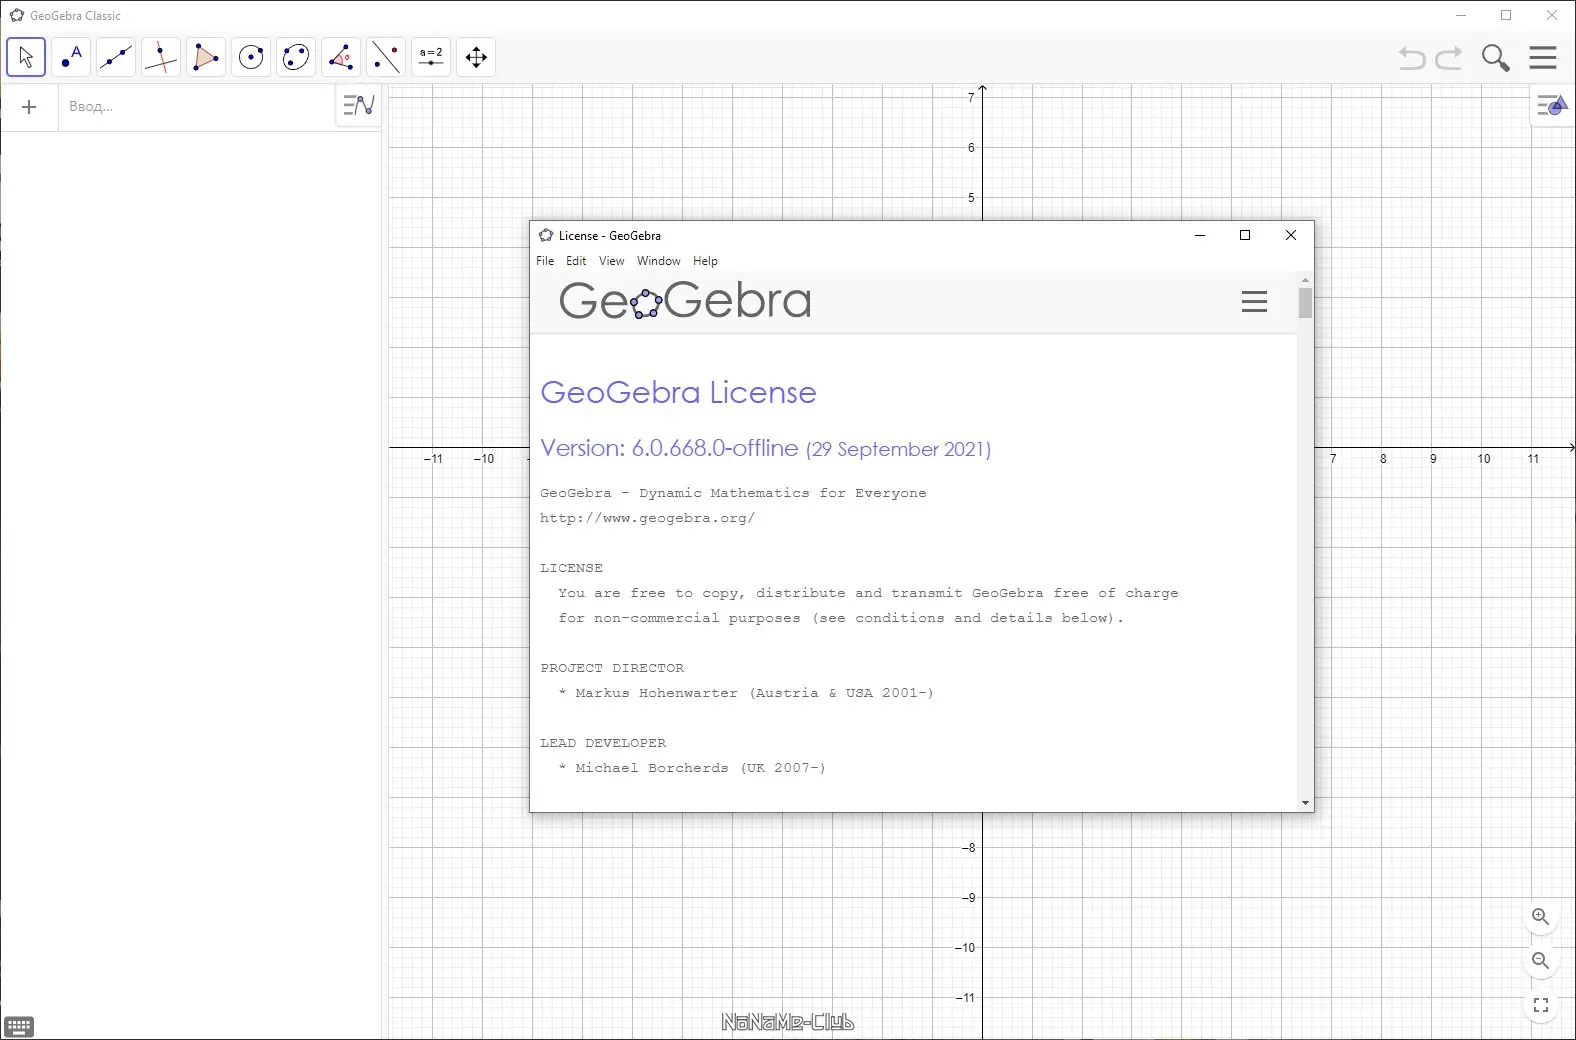Image resolution: width=1576 pixels, height=1040 pixels.
Task: Open the search magnifier in toolbar
Action: coord(1496,58)
